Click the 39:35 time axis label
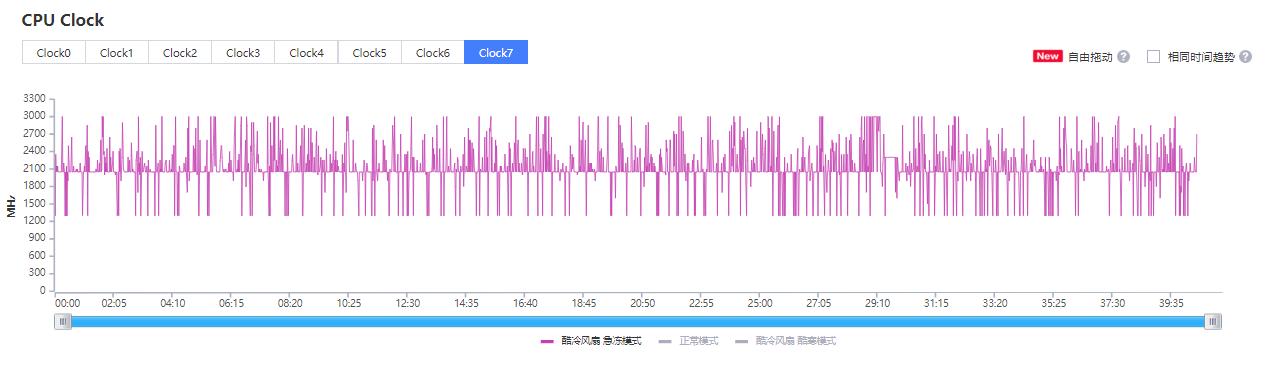 pyautogui.click(x=1171, y=303)
